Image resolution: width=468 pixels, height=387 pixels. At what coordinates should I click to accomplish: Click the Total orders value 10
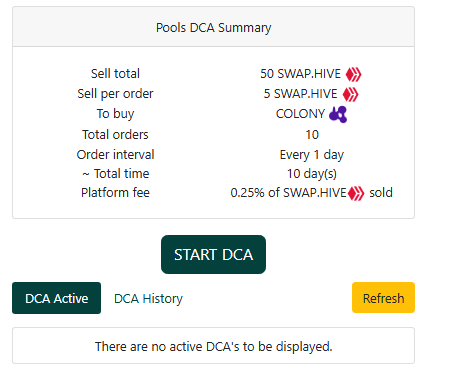click(x=312, y=135)
